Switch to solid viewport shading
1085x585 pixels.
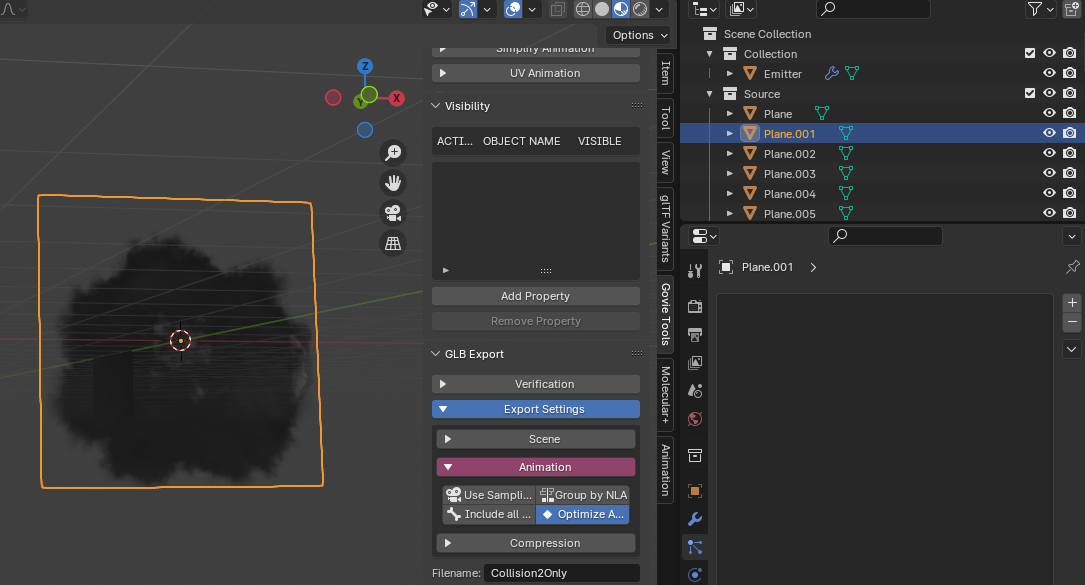point(602,9)
